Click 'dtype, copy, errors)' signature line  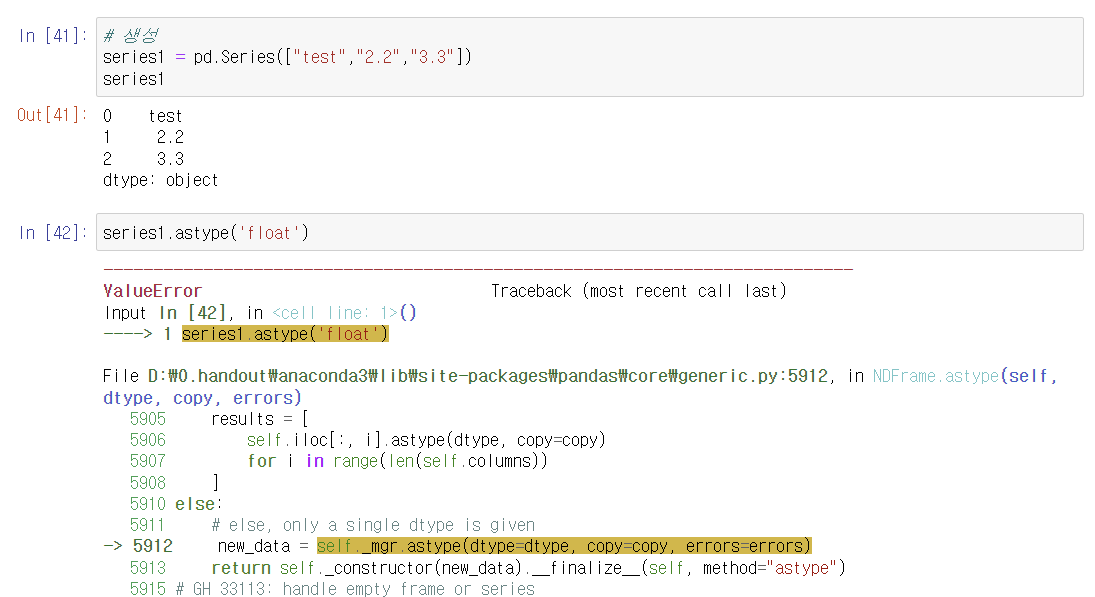pos(203,398)
